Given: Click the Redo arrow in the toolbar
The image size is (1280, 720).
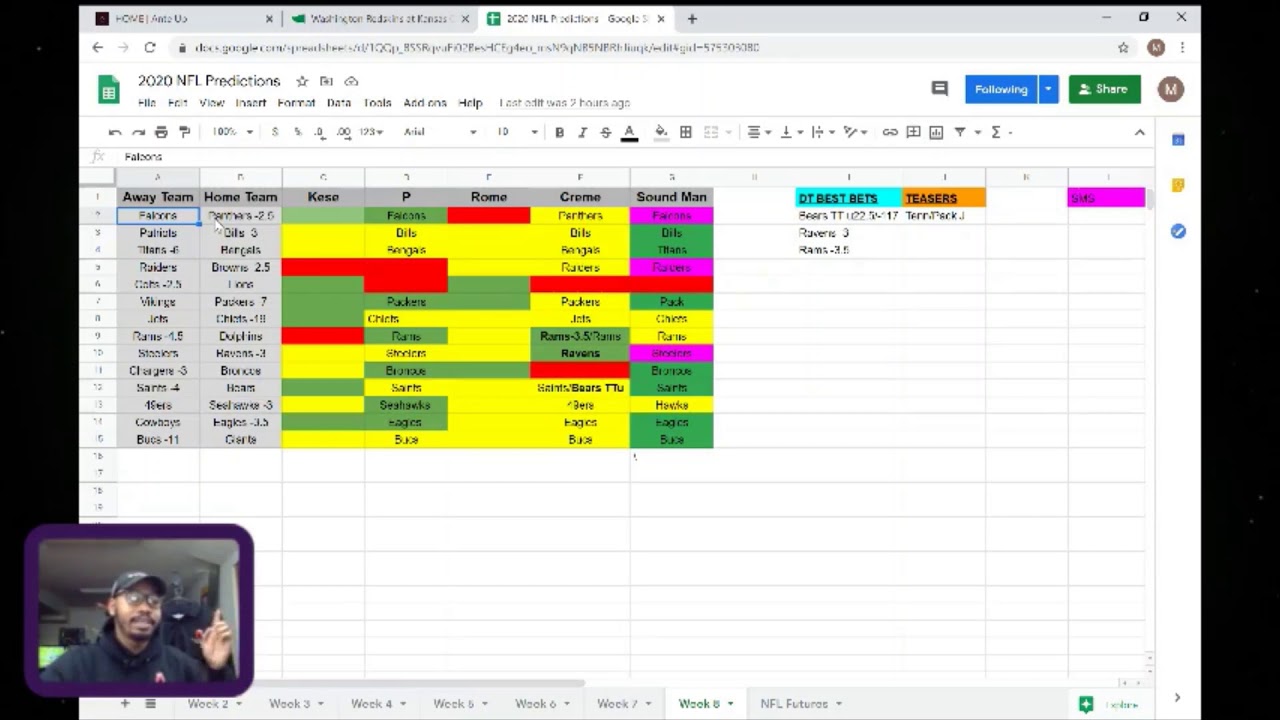Looking at the screenshot, I should coord(138,132).
